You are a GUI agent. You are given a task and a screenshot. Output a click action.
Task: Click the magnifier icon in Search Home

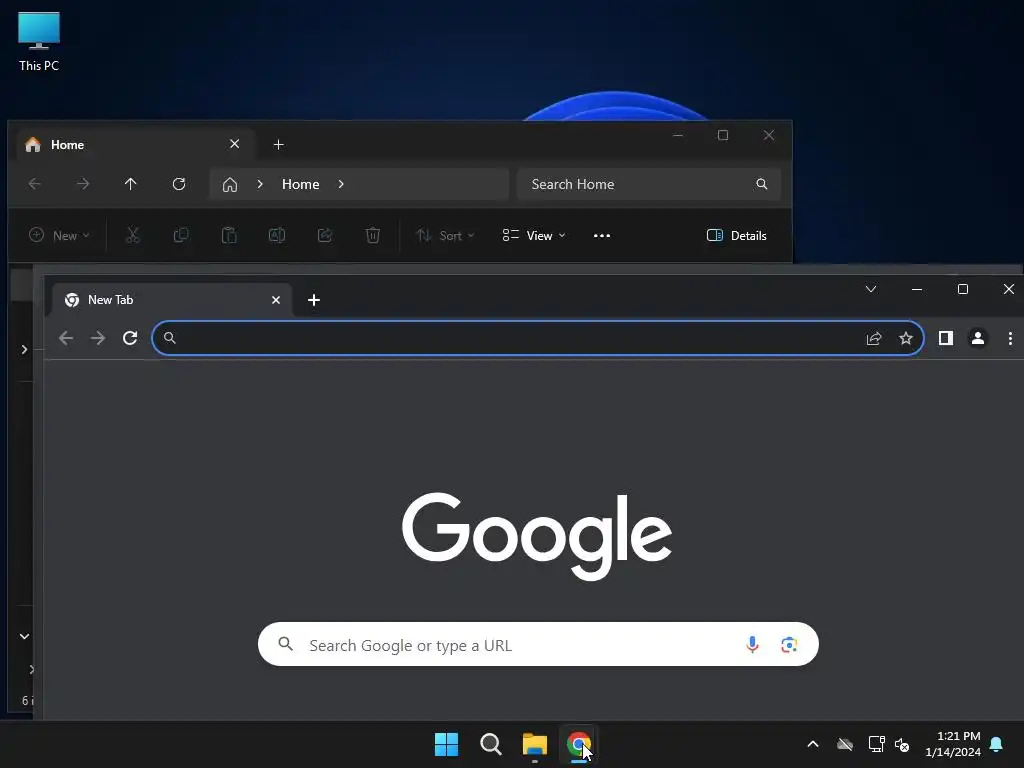click(761, 184)
